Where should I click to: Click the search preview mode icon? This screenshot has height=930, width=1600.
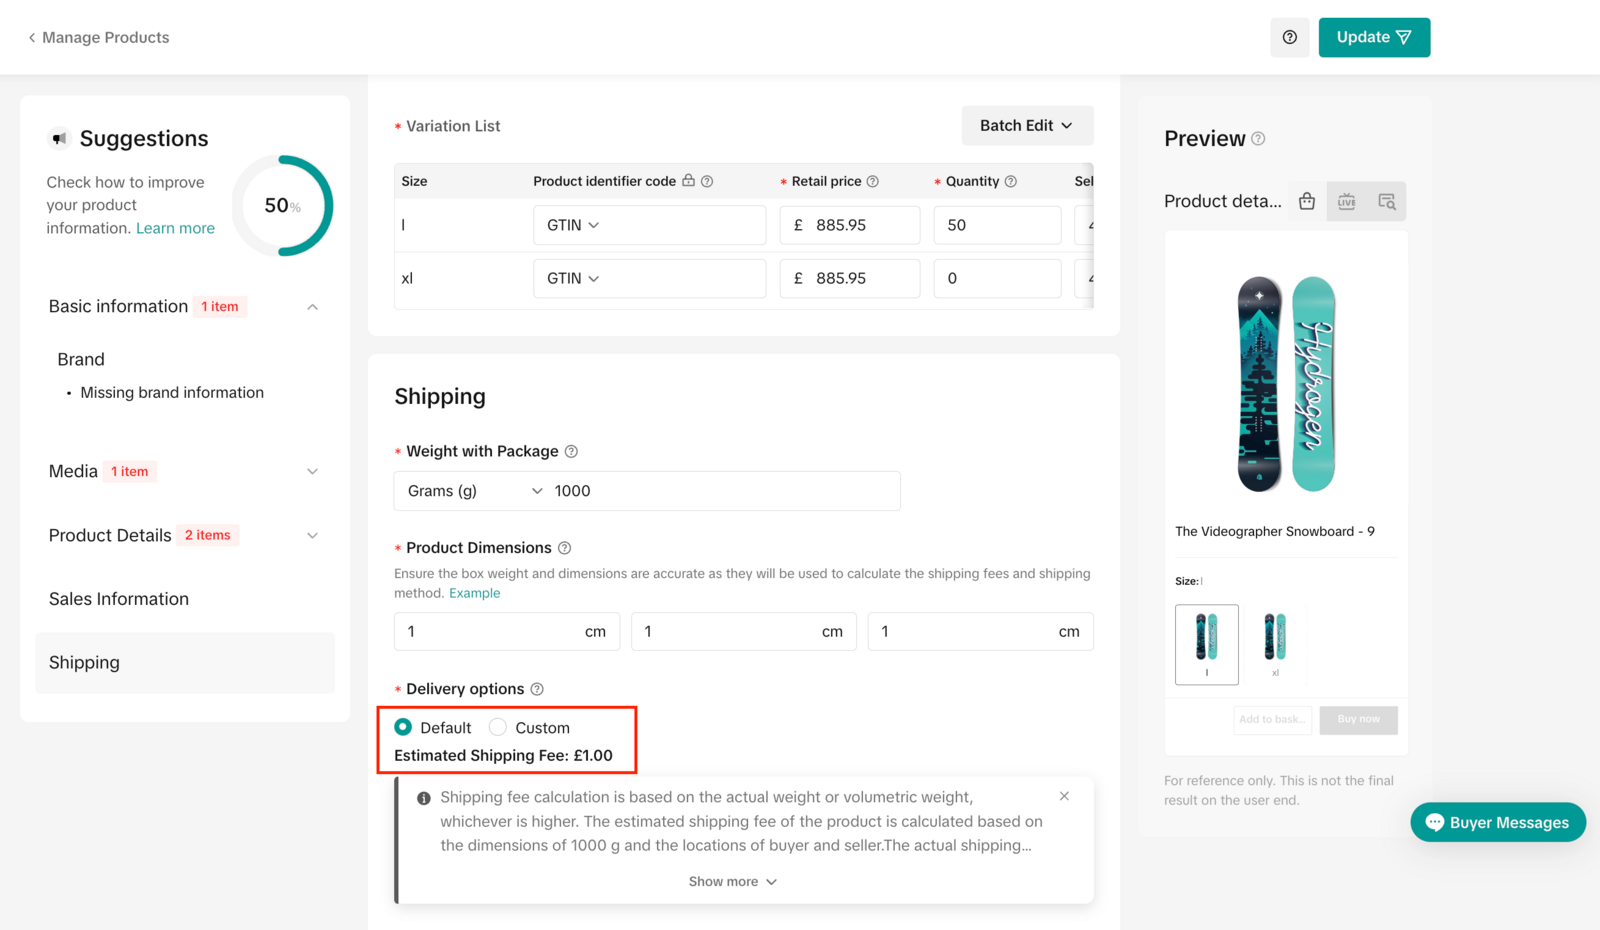tap(1386, 201)
